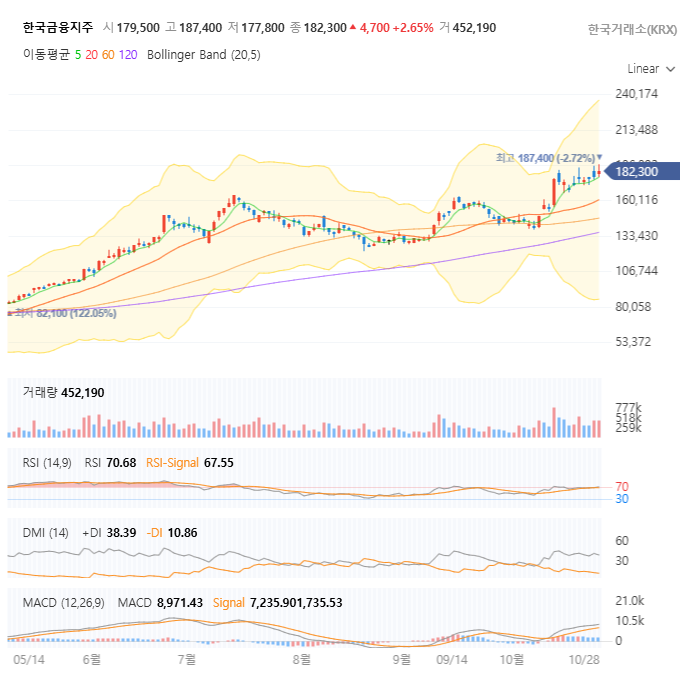
Task: Click the -DI value 10.86
Action: click(x=183, y=533)
